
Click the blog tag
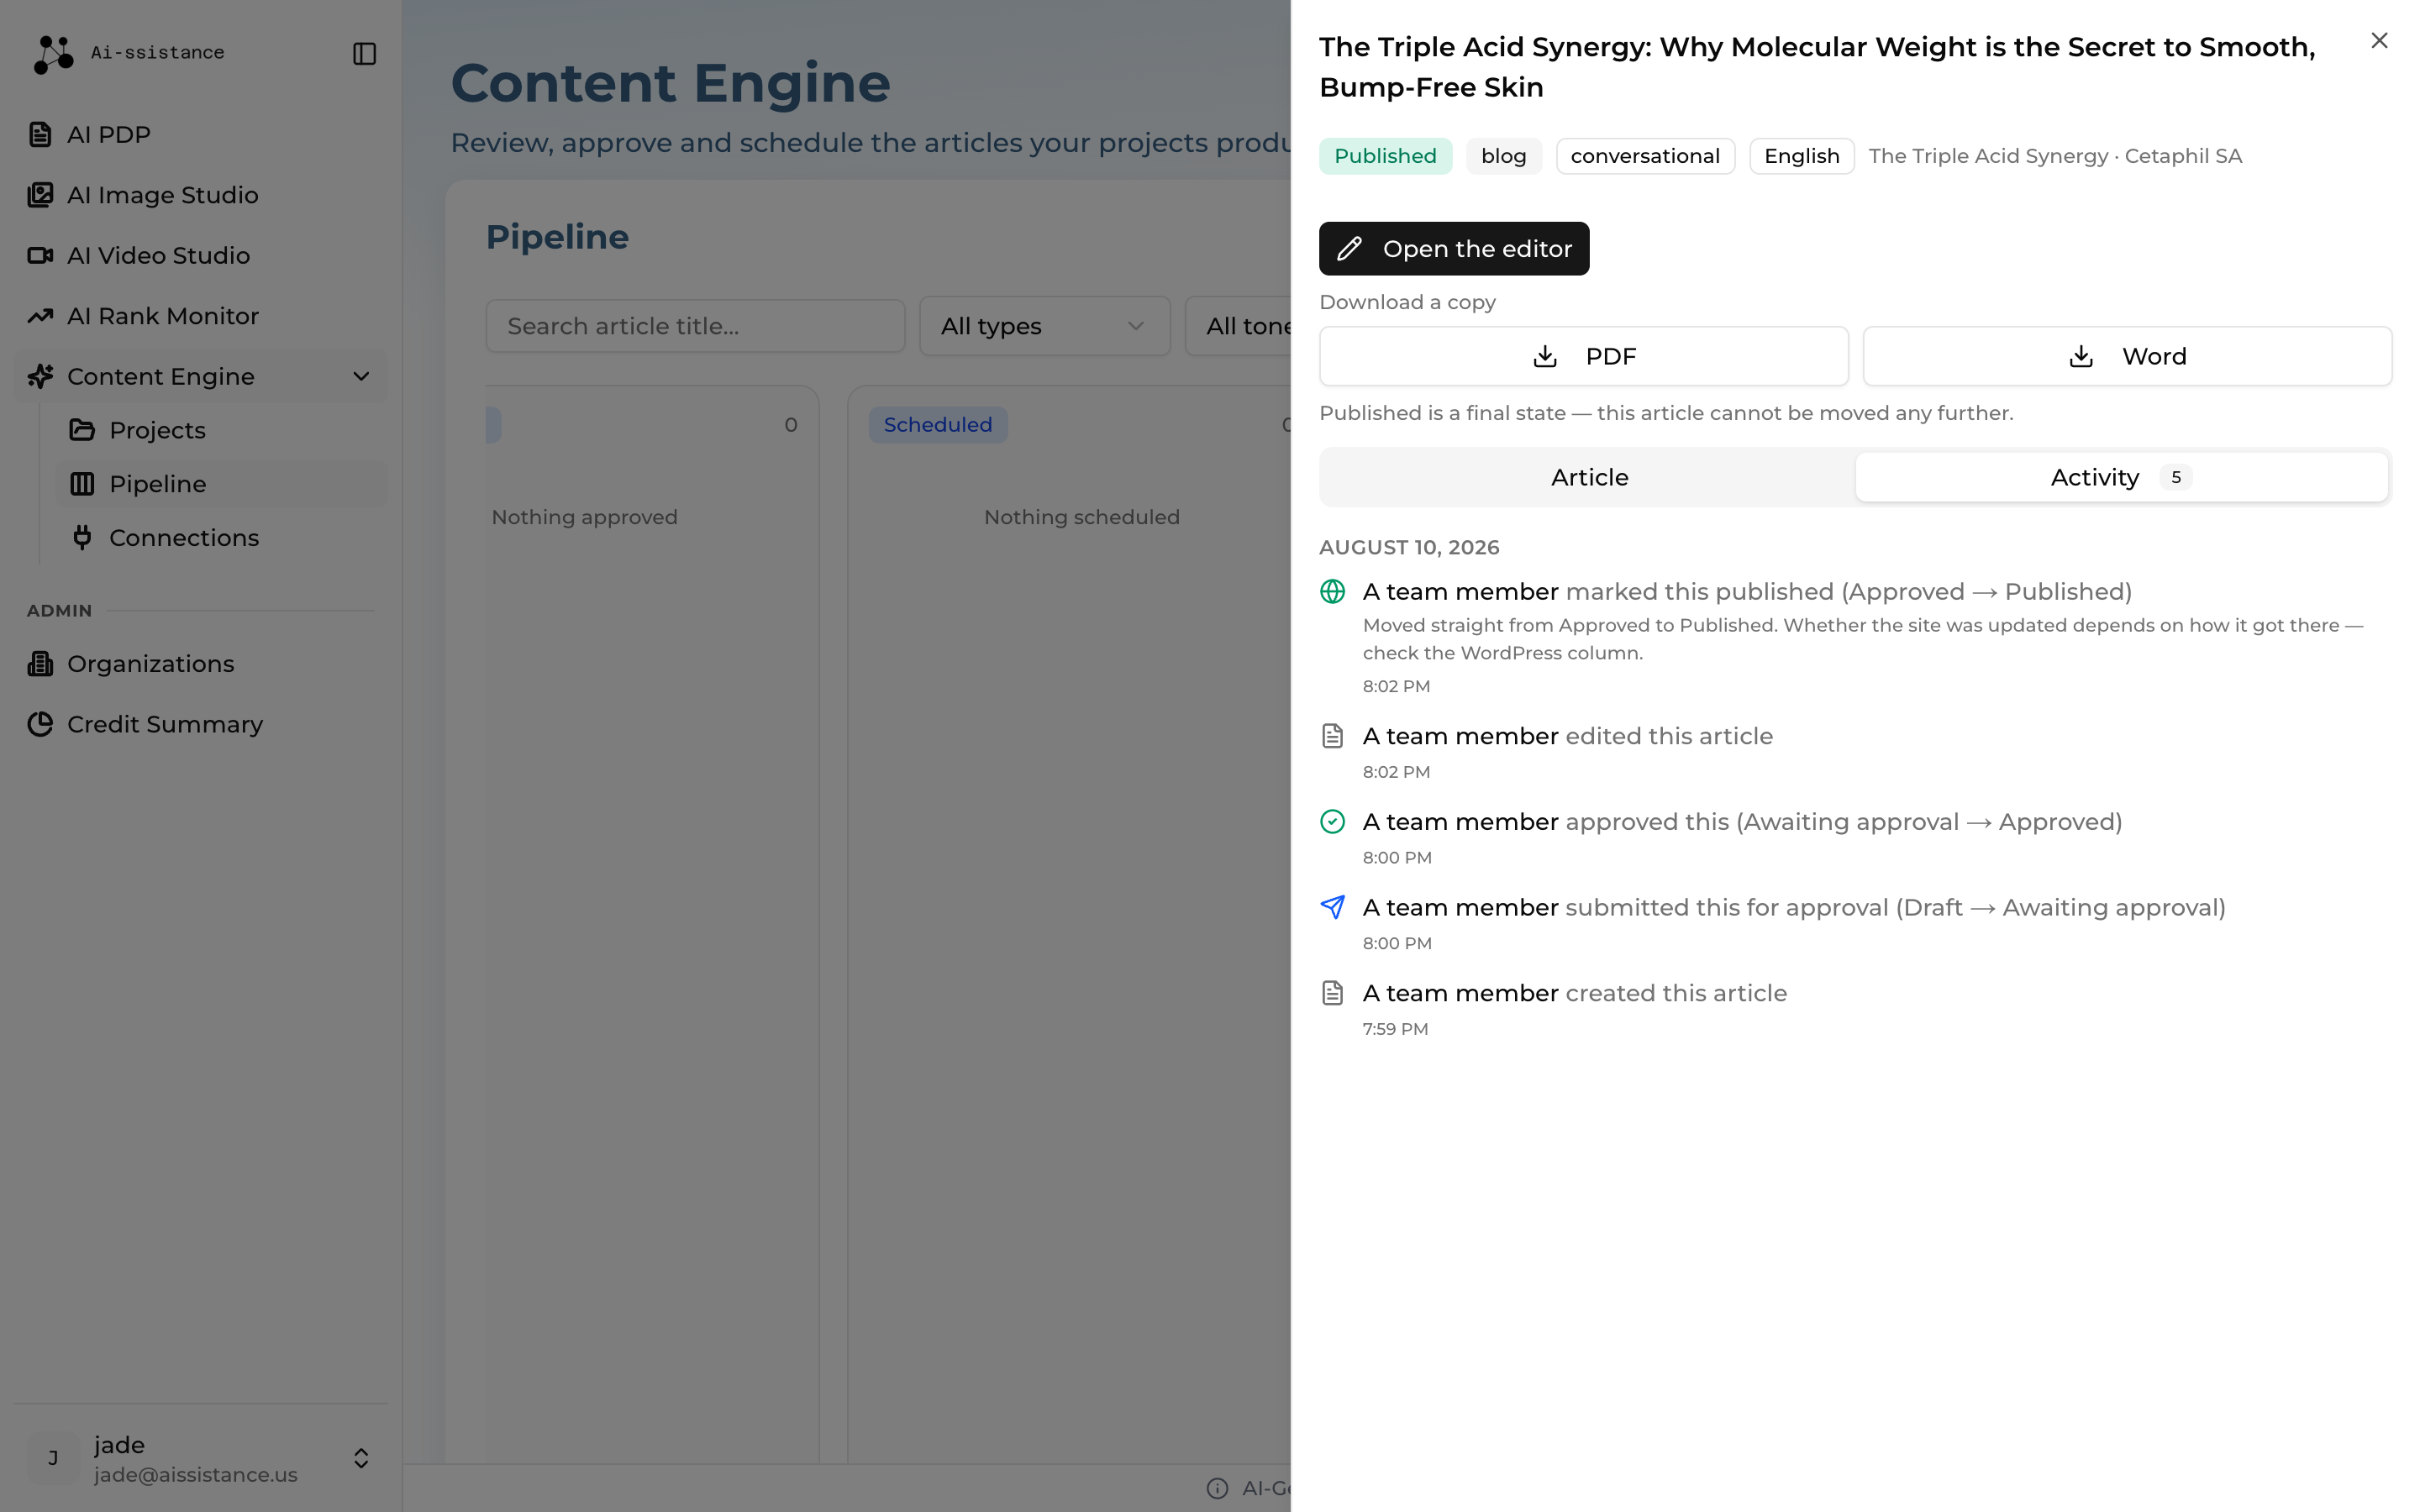click(1503, 156)
